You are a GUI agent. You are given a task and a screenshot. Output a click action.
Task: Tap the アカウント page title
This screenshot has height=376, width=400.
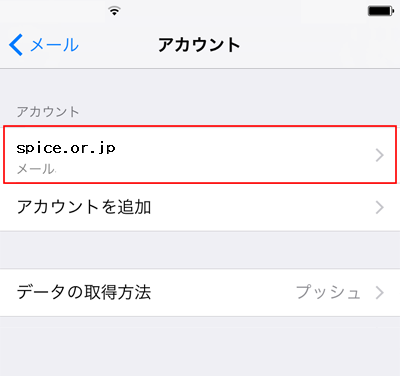(199, 45)
